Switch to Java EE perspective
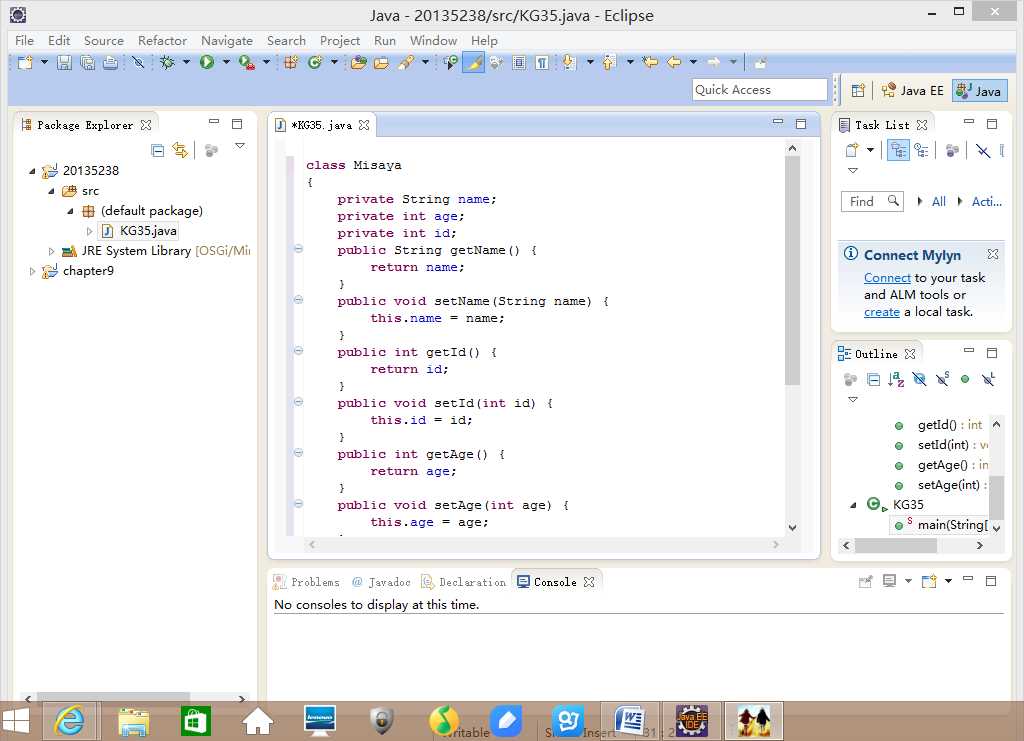 pyautogui.click(x=912, y=91)
